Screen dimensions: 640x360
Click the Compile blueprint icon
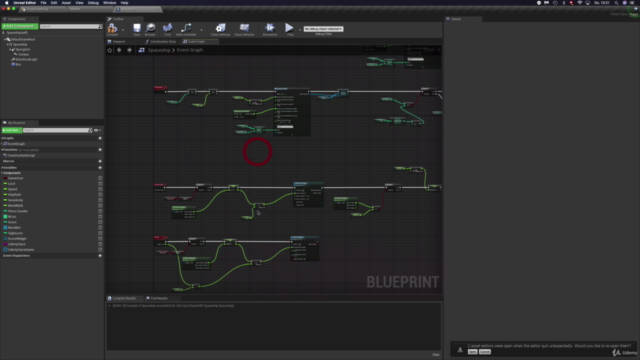point(112,28)
